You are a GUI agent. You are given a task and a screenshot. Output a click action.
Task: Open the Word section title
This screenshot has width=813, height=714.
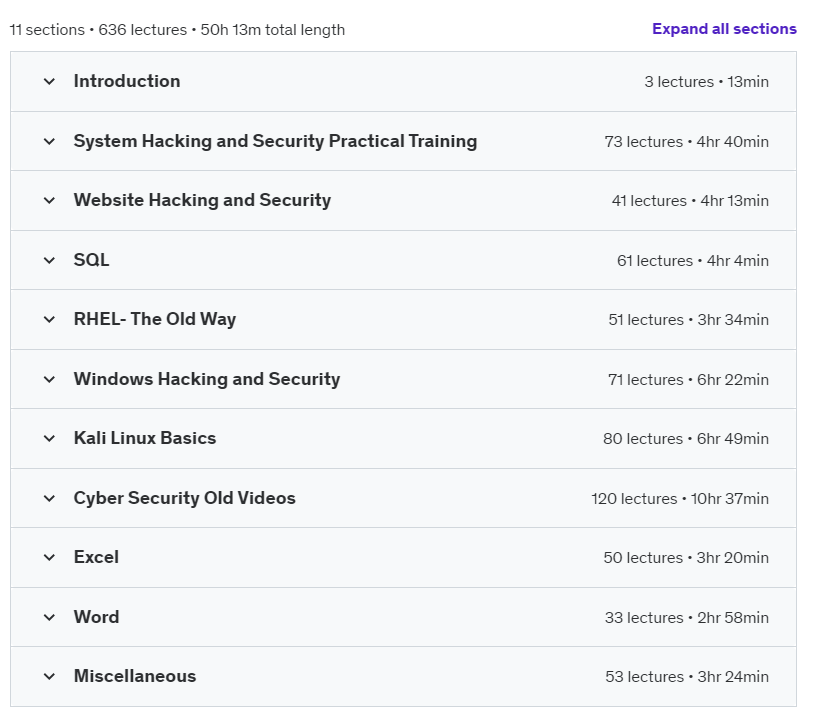pyautogui.click(x=96, y=617)
